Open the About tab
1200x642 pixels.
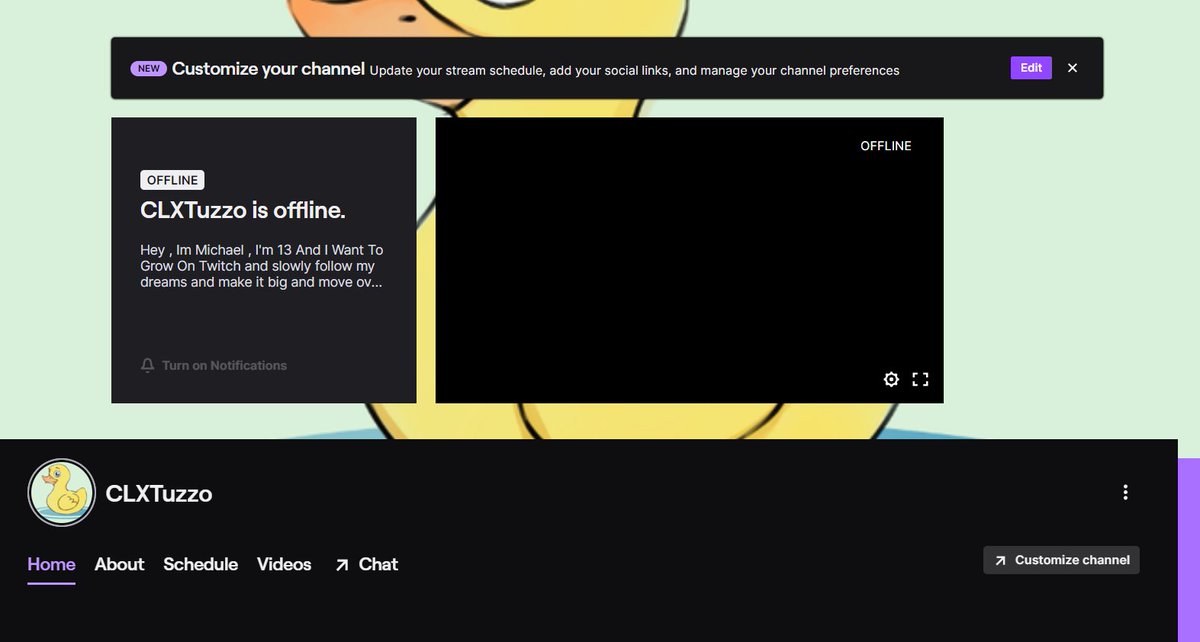tap(119, 565)
